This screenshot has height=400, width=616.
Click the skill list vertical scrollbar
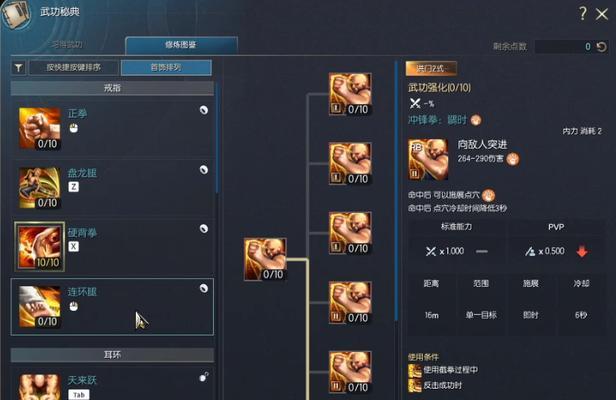tap(217, 138)
